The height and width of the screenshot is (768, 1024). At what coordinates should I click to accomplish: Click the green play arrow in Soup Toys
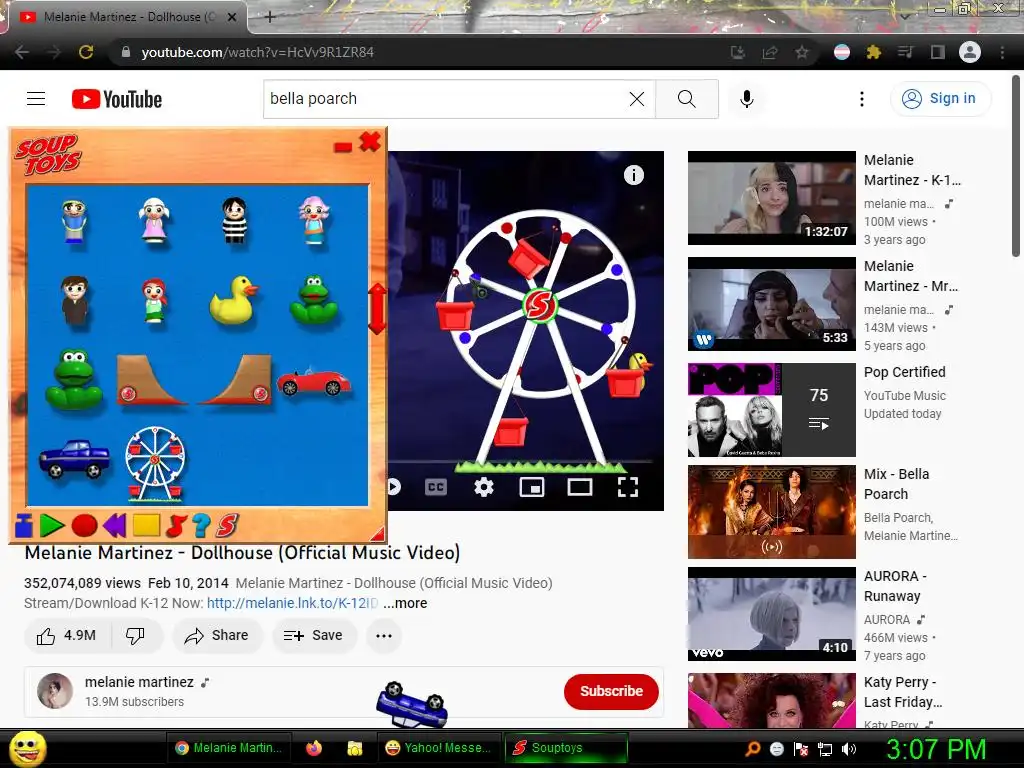52,525
